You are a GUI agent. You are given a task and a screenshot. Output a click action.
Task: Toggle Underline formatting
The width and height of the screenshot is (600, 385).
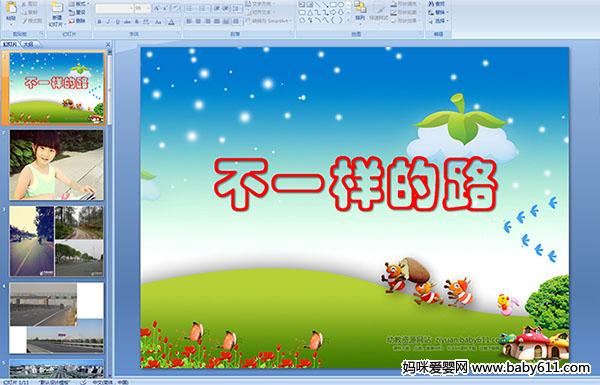click(x=117, y=22)
